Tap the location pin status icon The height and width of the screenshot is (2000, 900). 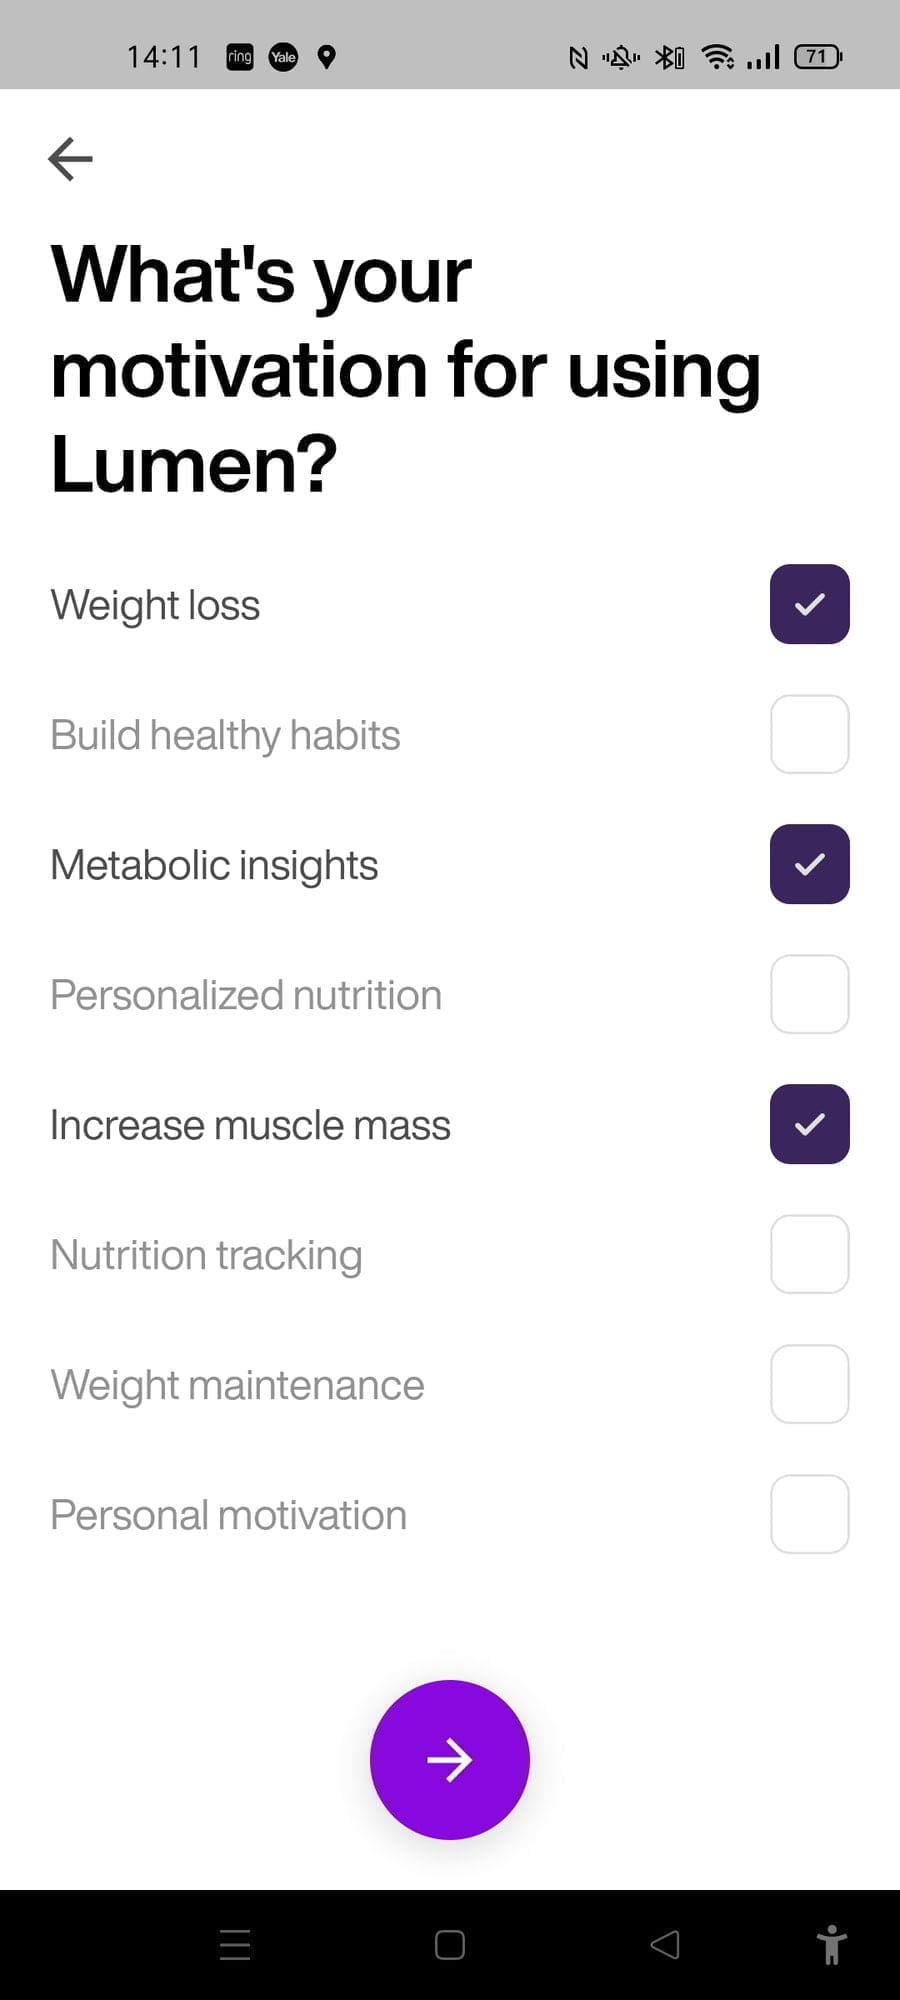[326, 57]
